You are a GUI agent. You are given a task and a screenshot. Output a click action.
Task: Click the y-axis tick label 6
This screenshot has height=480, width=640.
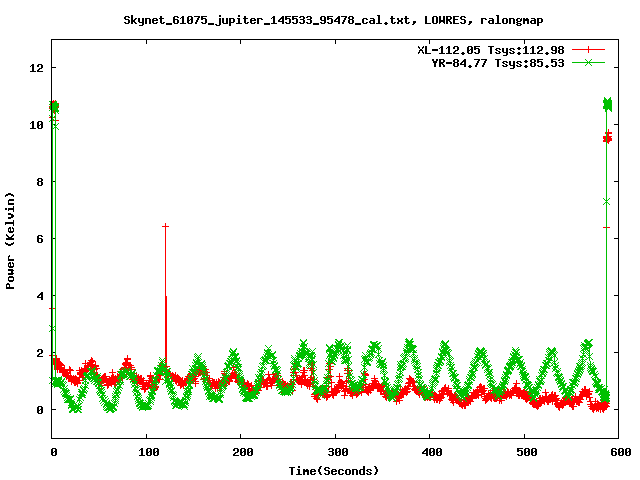[x=39, y=239]
